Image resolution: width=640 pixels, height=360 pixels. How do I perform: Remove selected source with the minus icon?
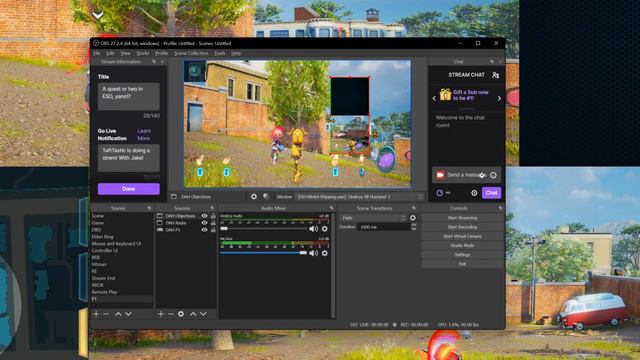[x=171, y=314]
